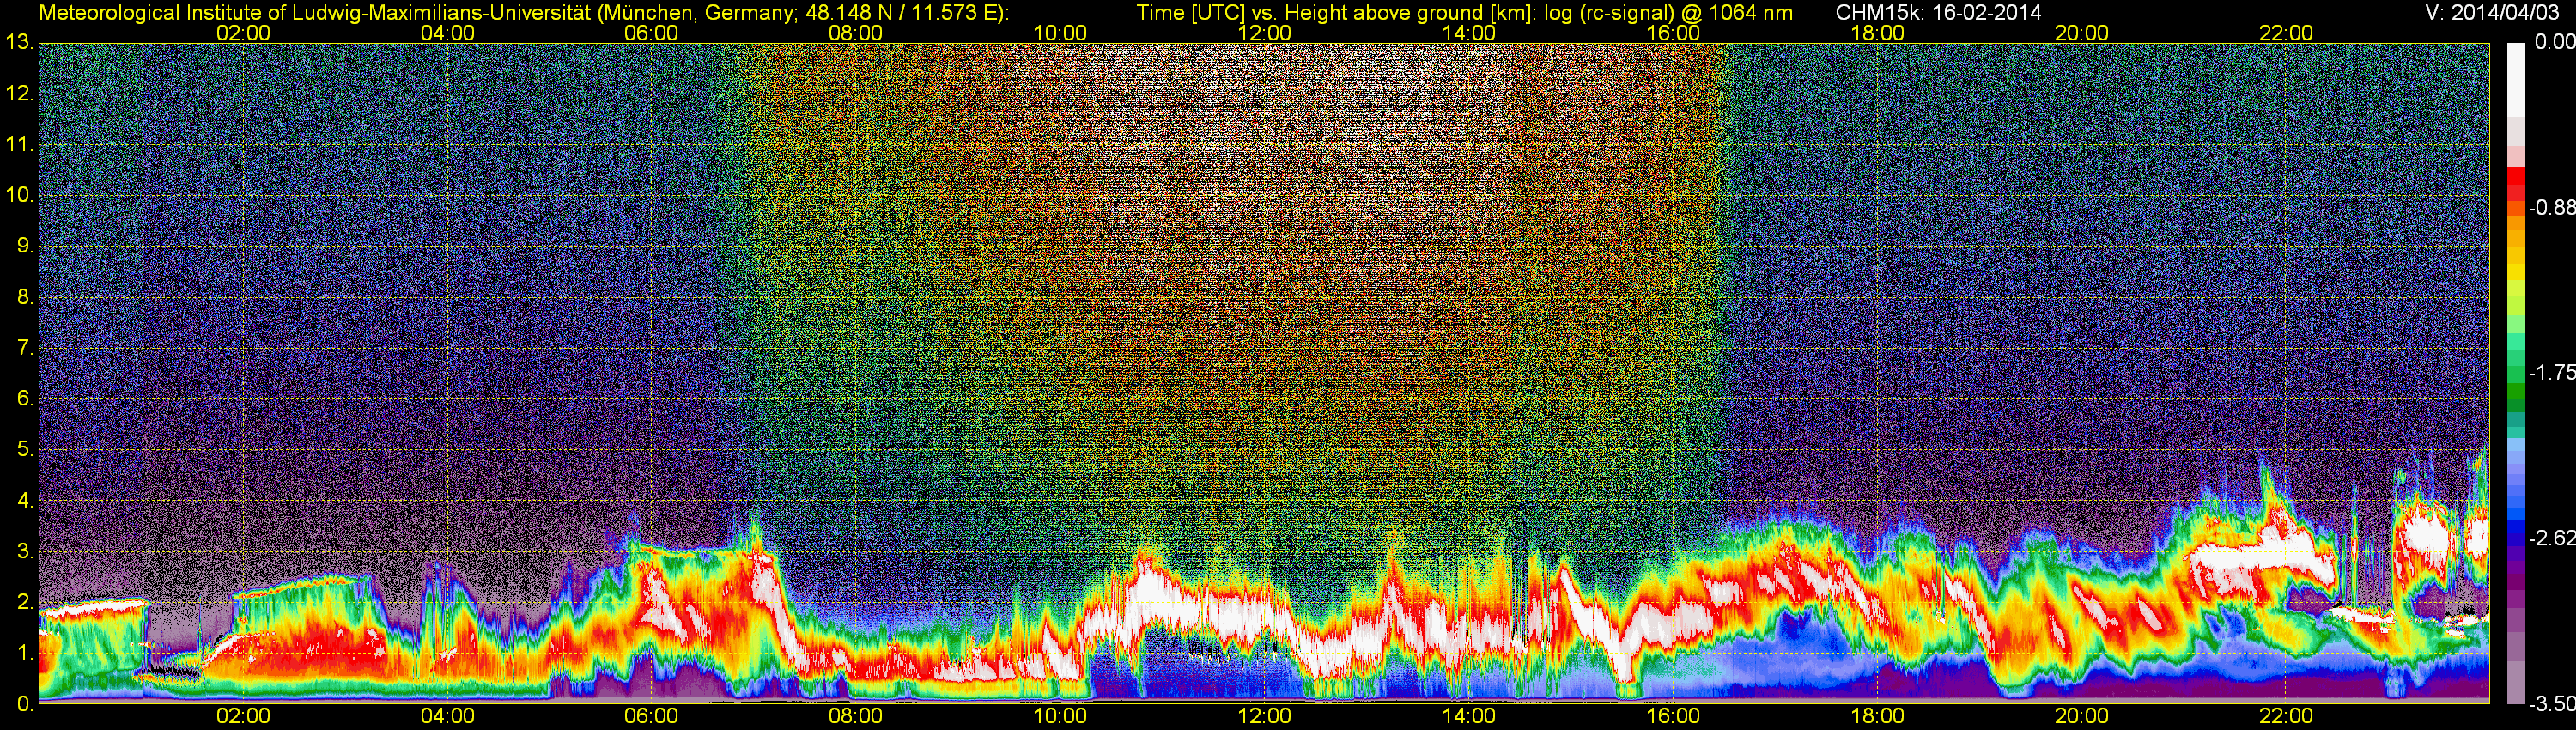Click the 12:00 label on top time axis

click(1264, 33)
